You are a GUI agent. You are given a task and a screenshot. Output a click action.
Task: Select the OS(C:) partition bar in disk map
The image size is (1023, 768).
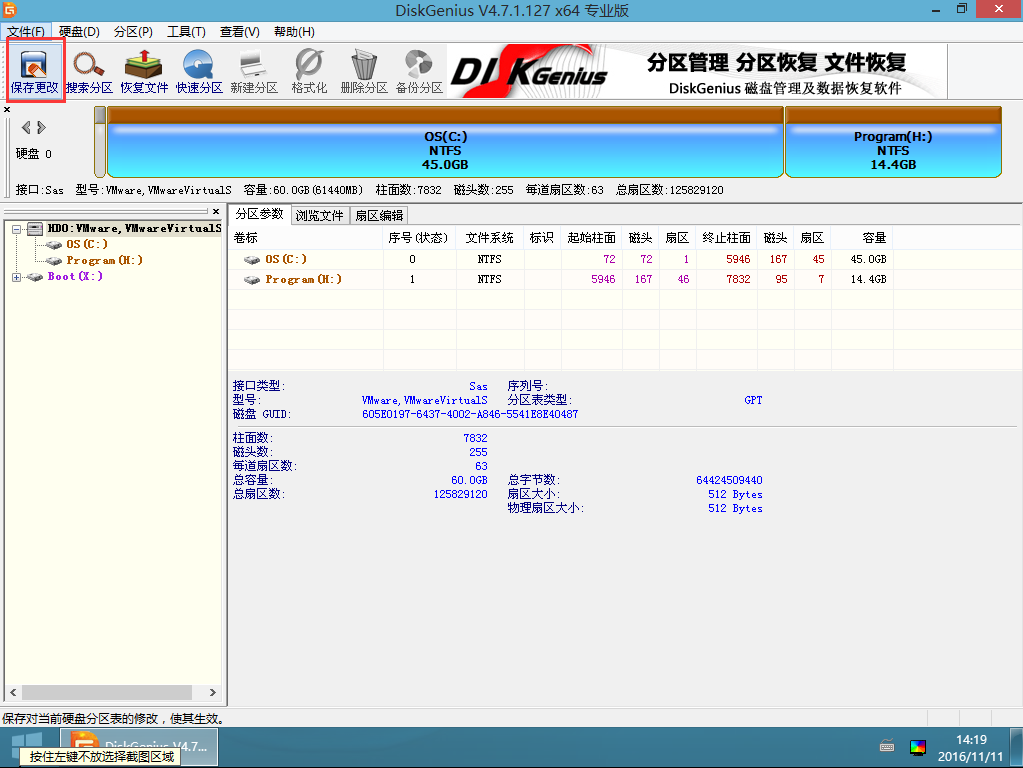[445, 142]
